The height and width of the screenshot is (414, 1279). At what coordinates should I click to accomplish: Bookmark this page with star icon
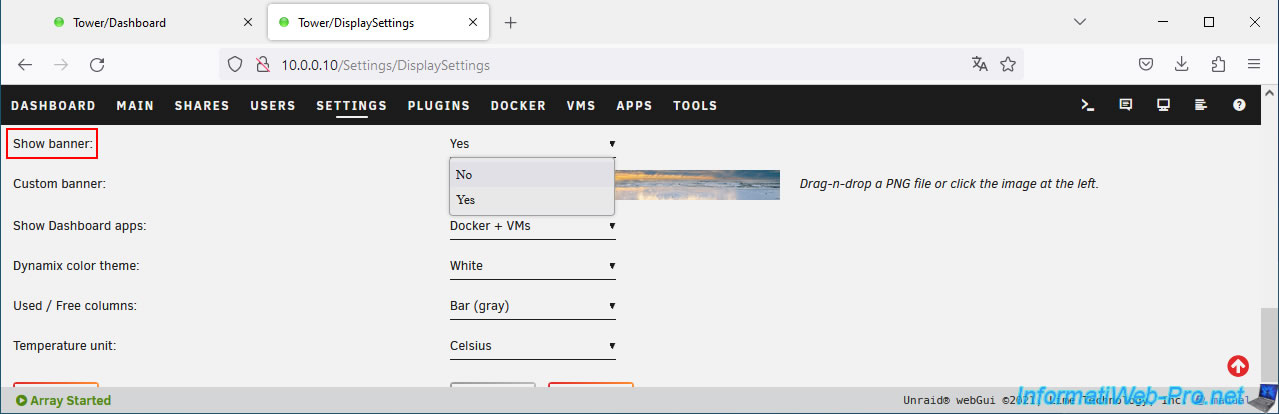1008,64
